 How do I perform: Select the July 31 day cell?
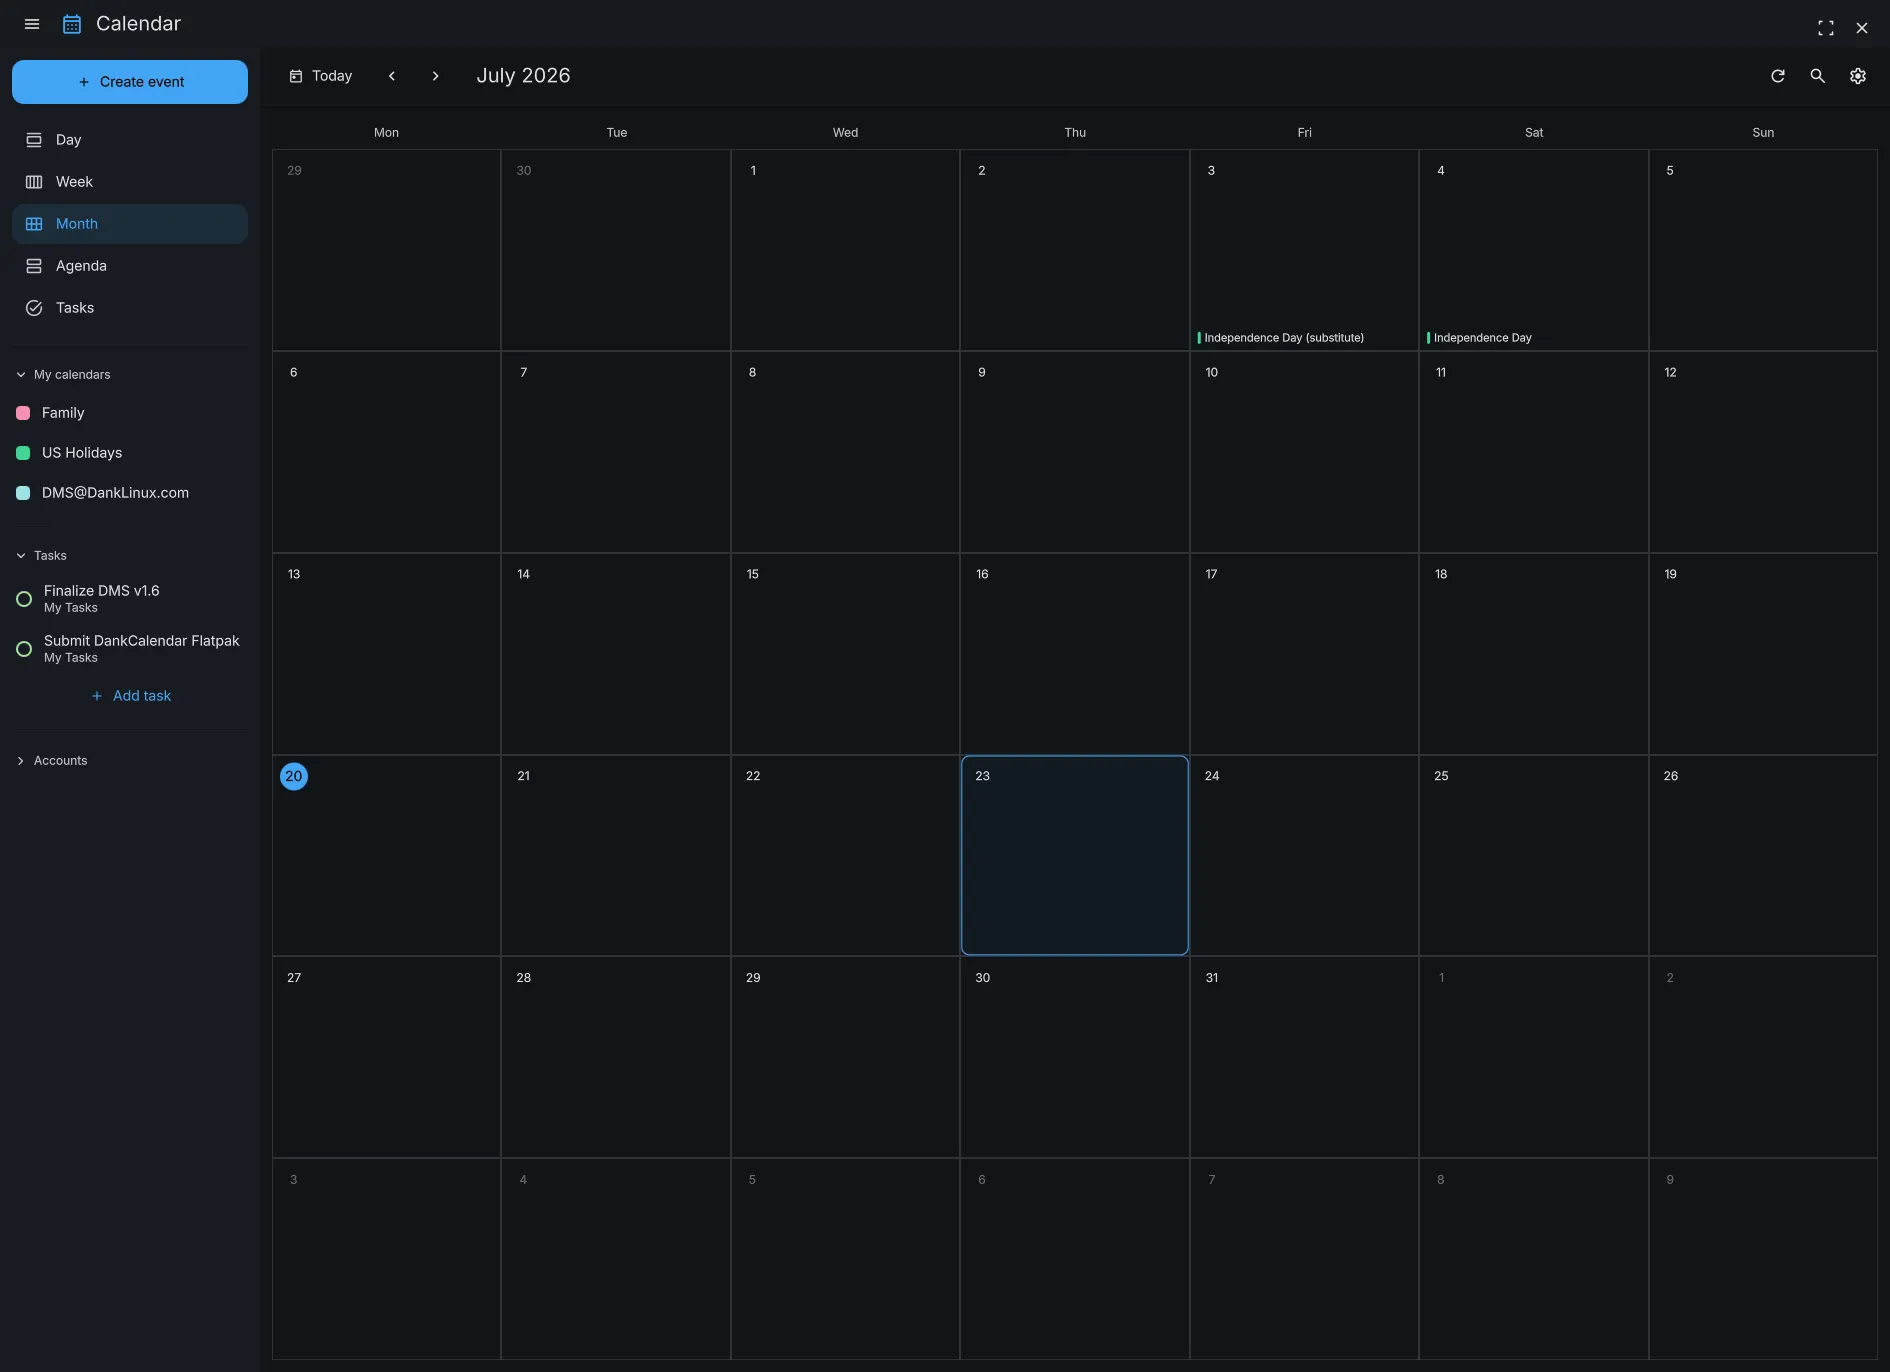[x=1304, y=1057]
